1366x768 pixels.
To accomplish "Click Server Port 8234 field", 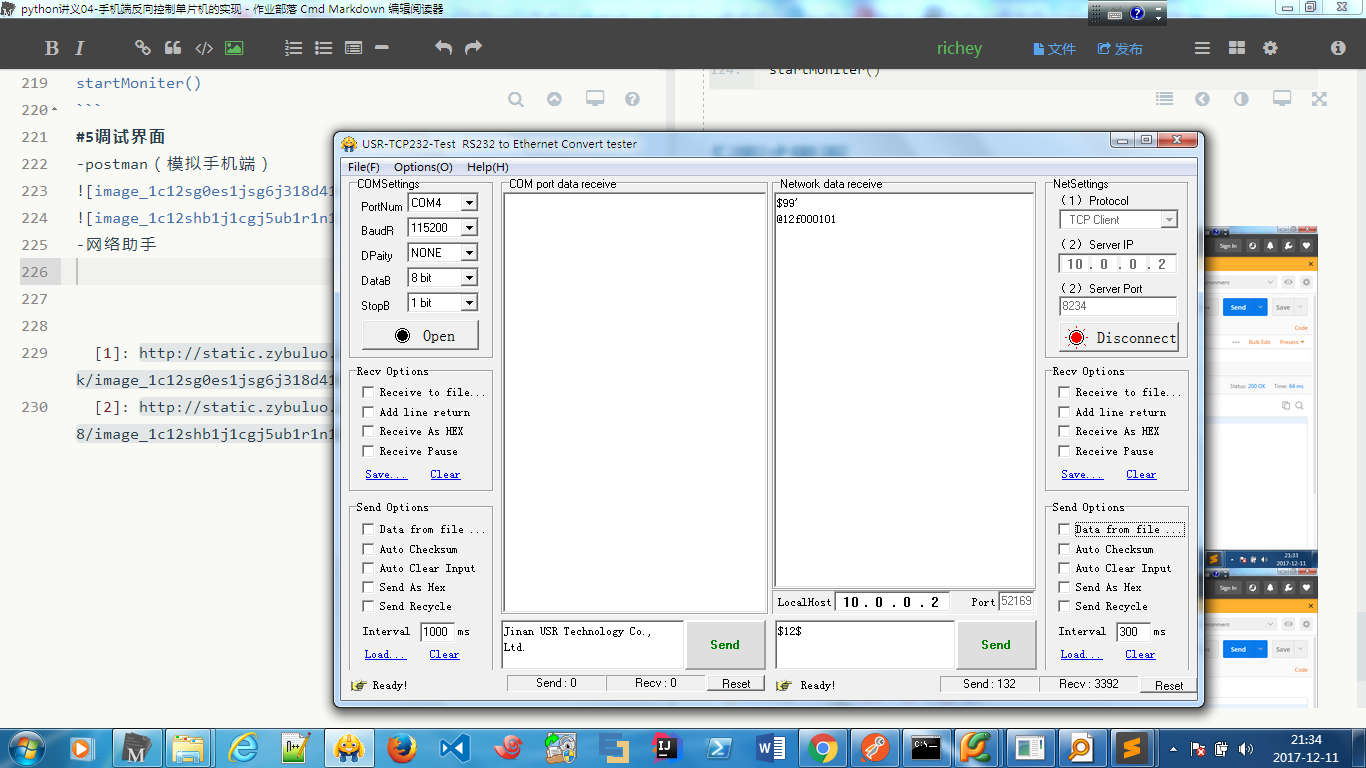I will pyautogui.click(x=1118, y=306).
